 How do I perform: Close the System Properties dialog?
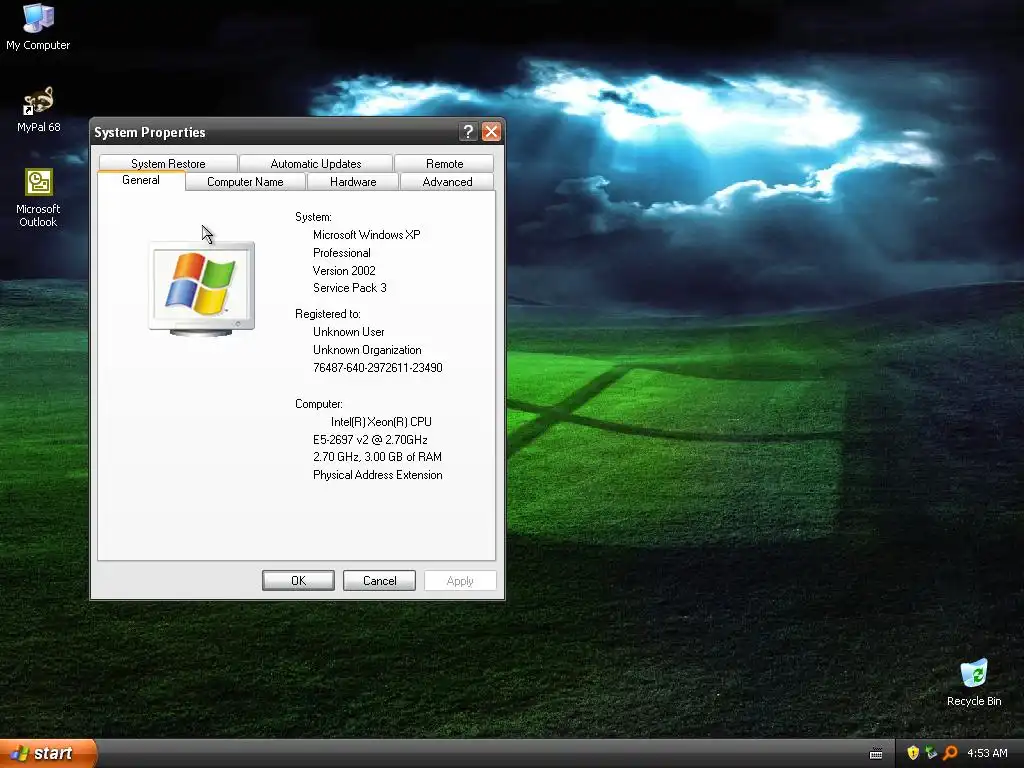(x=491, y=132)
